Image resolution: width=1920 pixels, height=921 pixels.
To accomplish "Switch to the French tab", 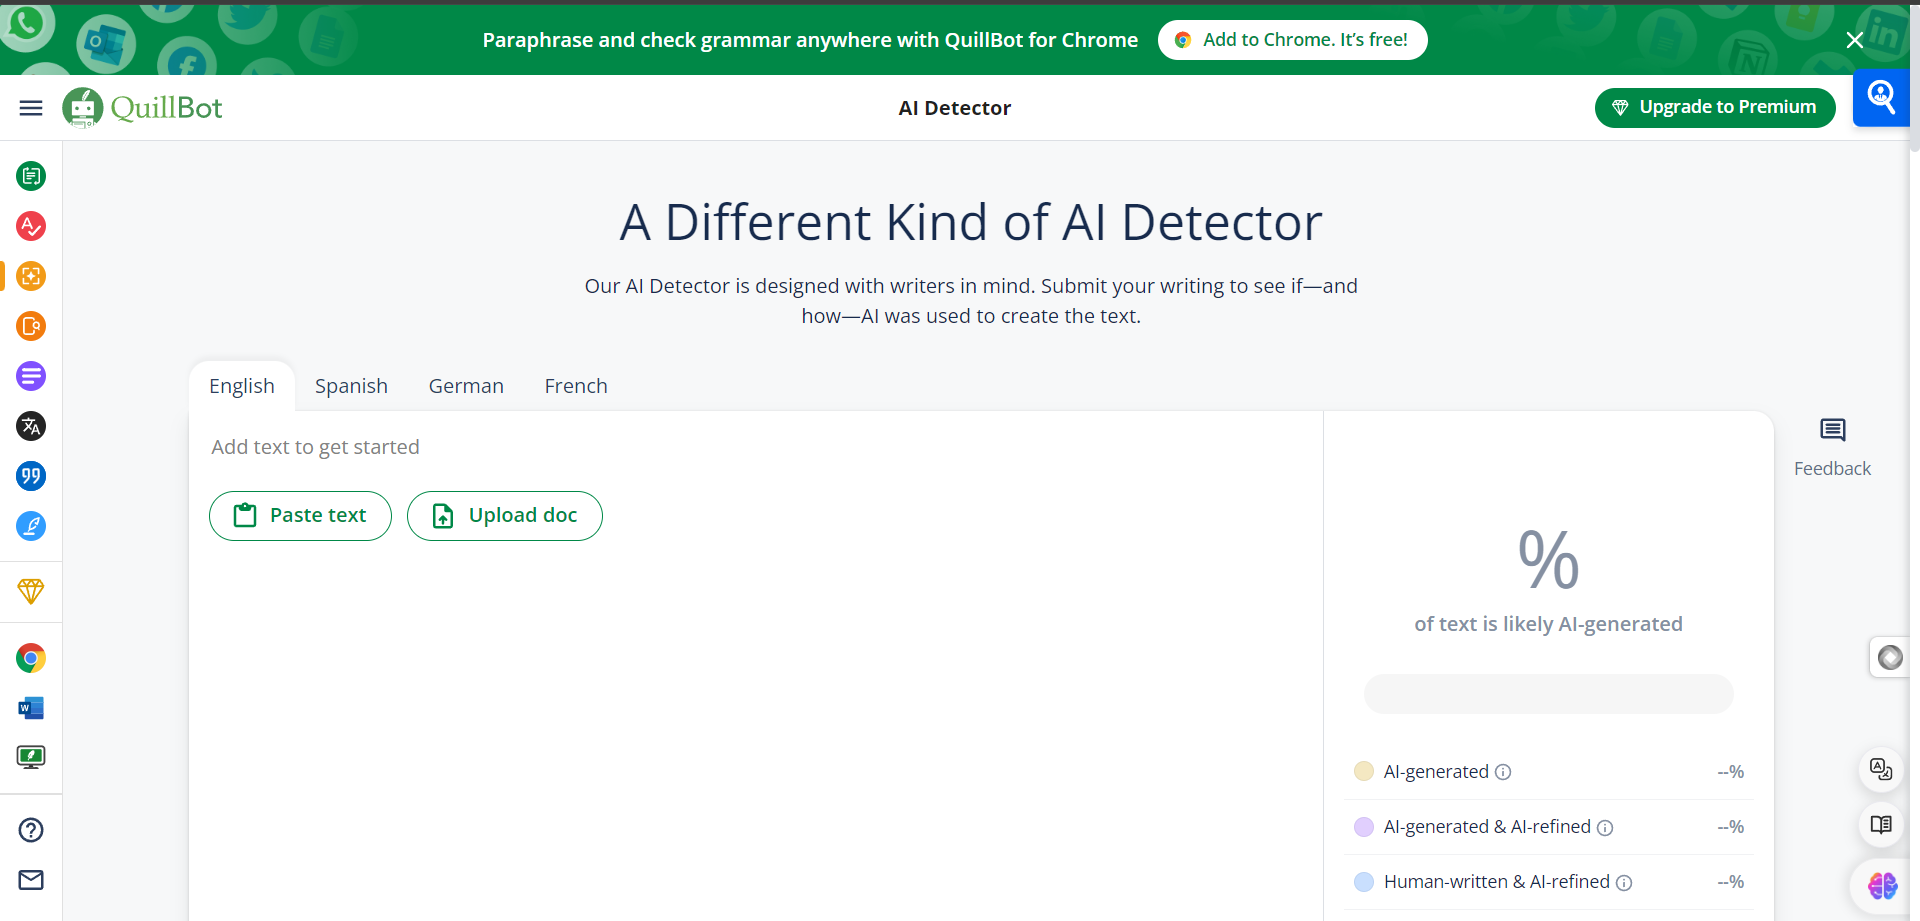I will click(x=576, y=386).
